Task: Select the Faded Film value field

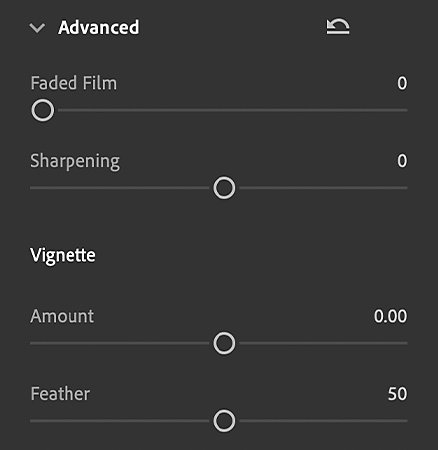Action: (402, 83)
